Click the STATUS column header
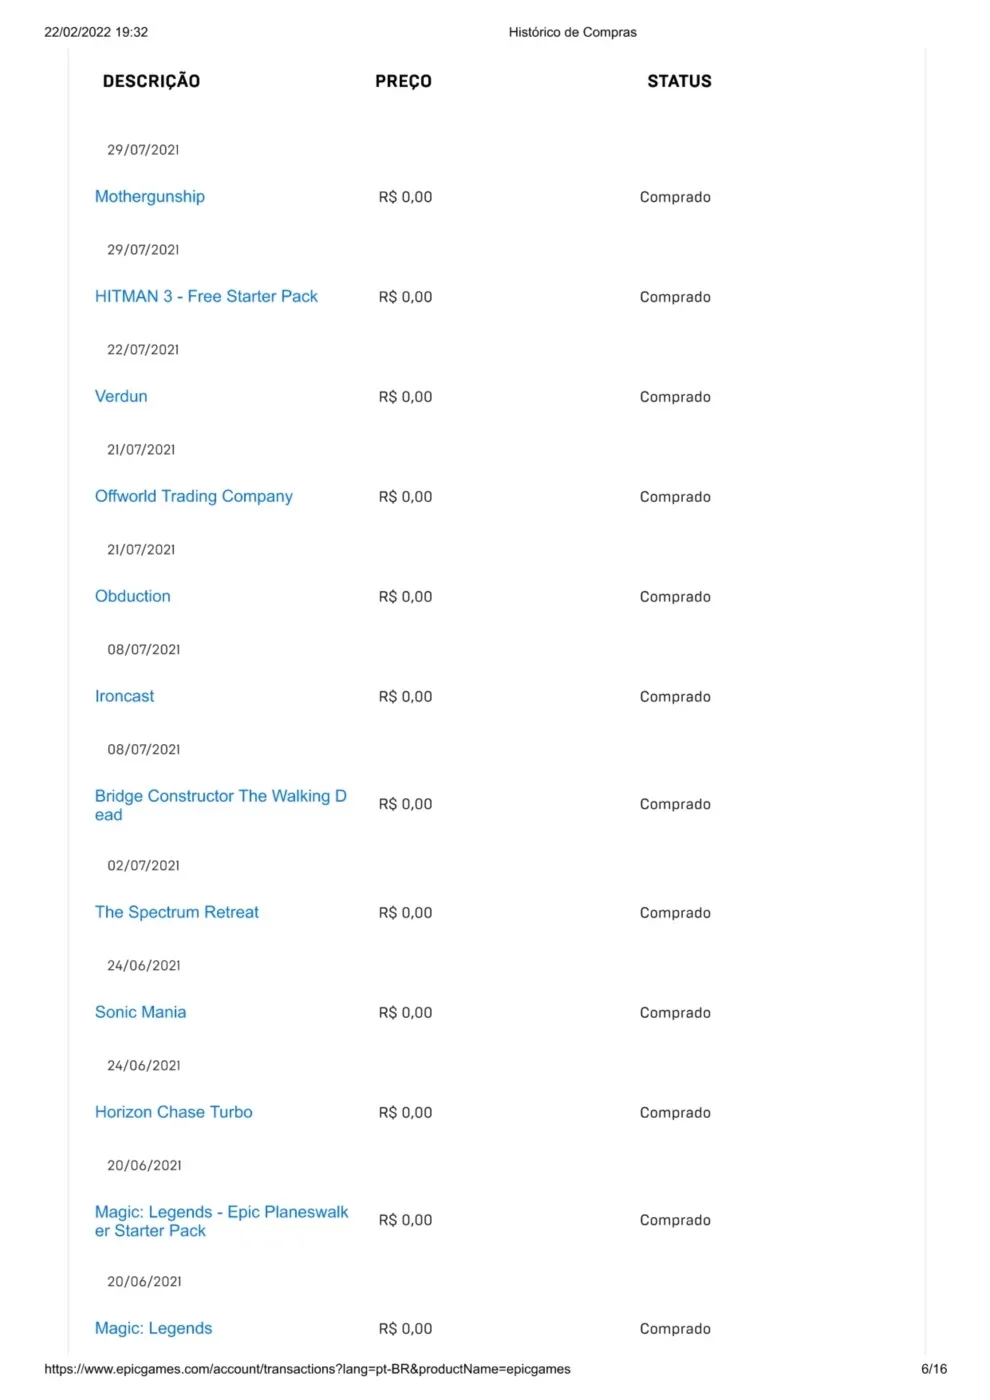The image size is (990, 1400). [x=680, y=81]
